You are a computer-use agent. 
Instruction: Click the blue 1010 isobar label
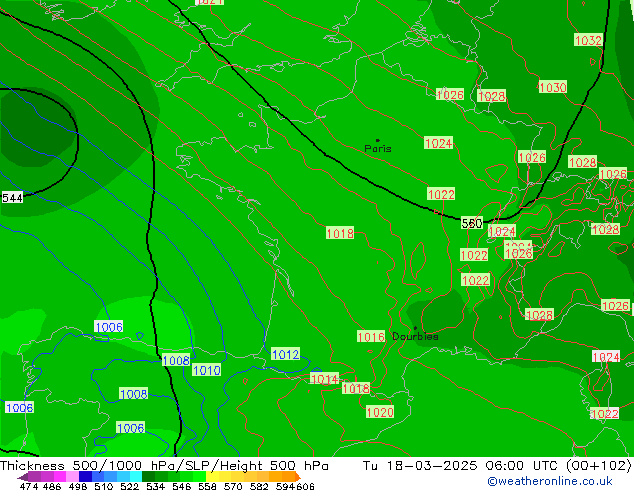207,370
